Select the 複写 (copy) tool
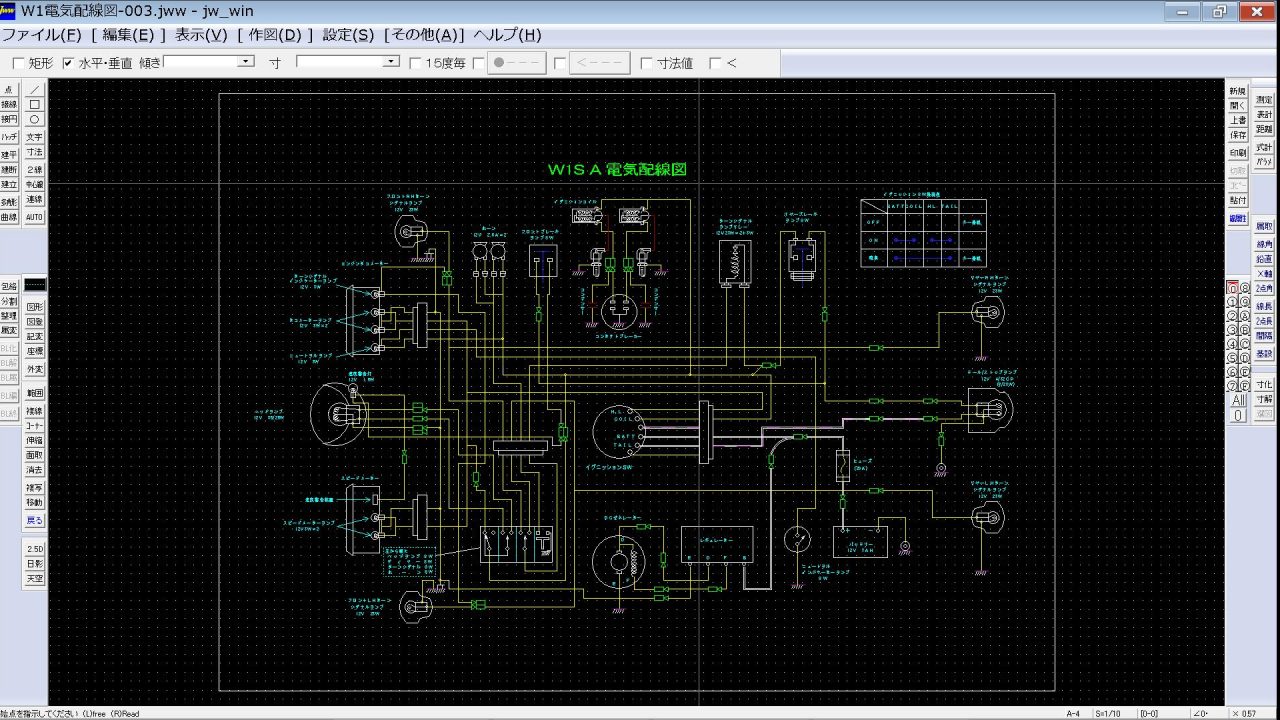The width and height of the screenshot is (1280, 720). (x=35, y=488)
